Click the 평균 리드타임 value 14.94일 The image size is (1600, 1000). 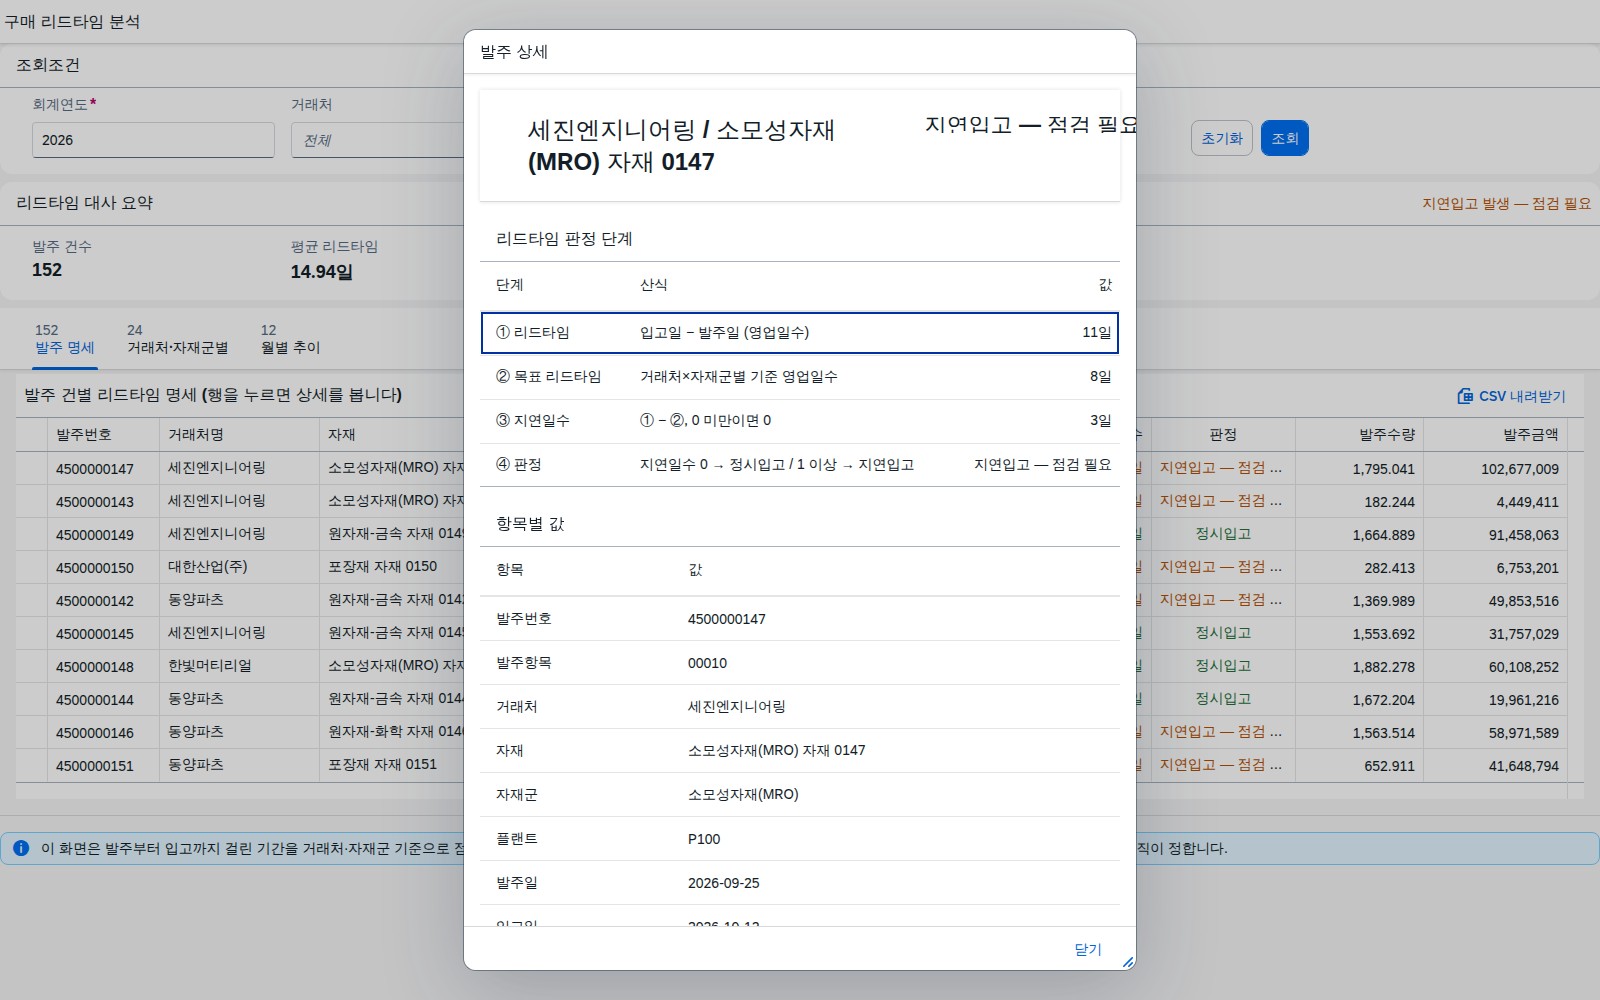[322, 272]
